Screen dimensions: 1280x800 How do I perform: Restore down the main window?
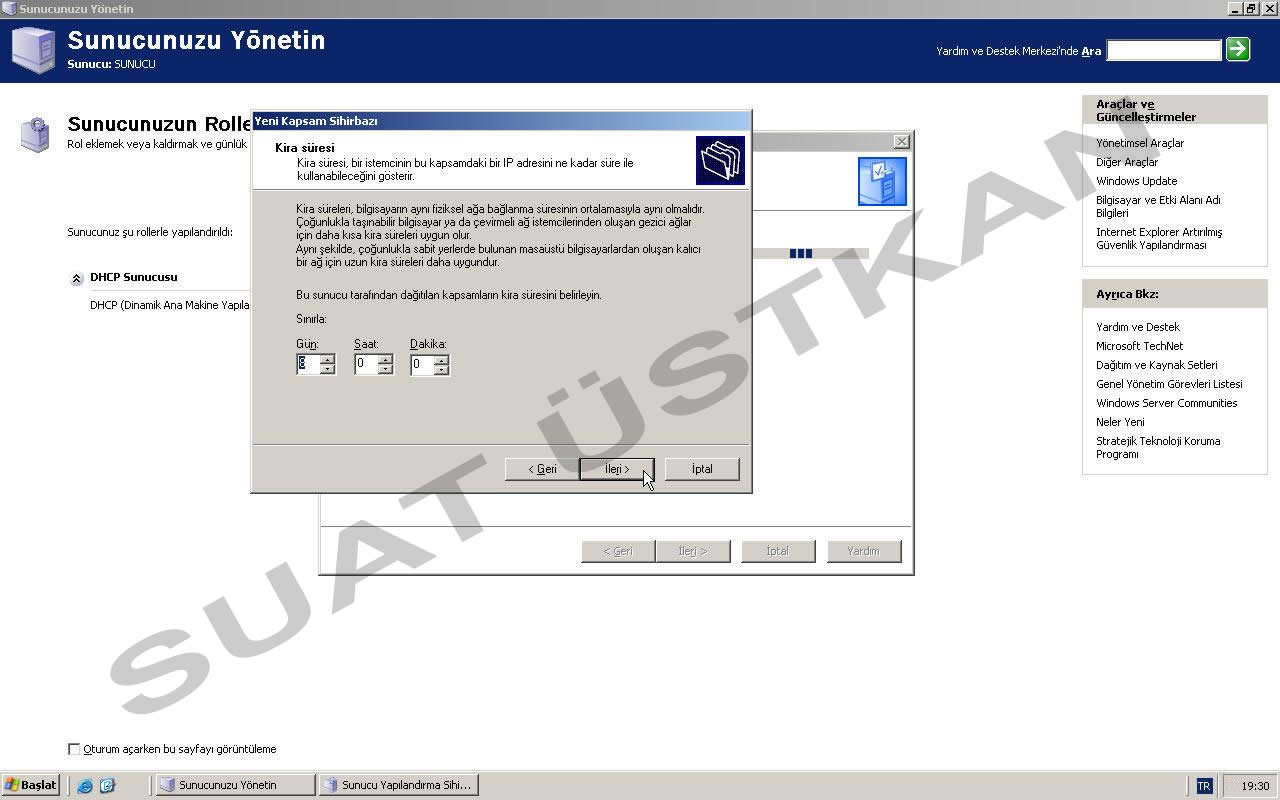click(x=1251, y=8)
